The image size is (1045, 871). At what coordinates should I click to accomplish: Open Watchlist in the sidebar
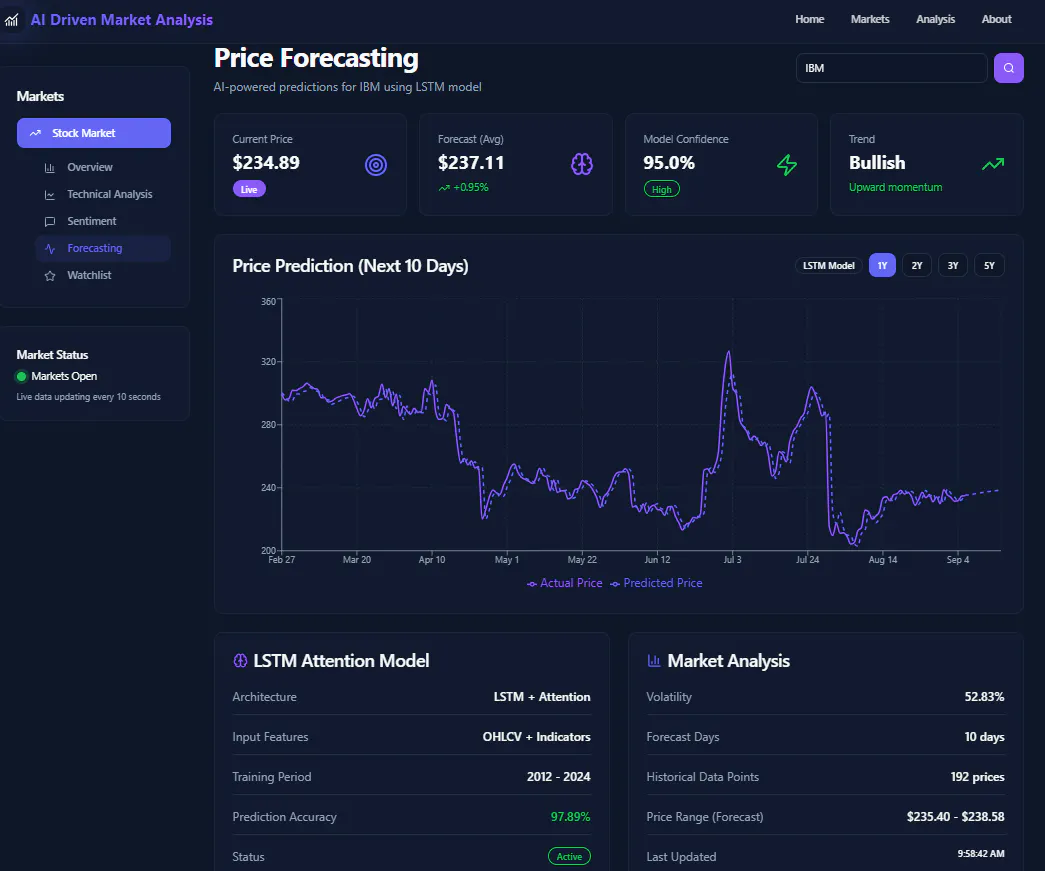103,275
